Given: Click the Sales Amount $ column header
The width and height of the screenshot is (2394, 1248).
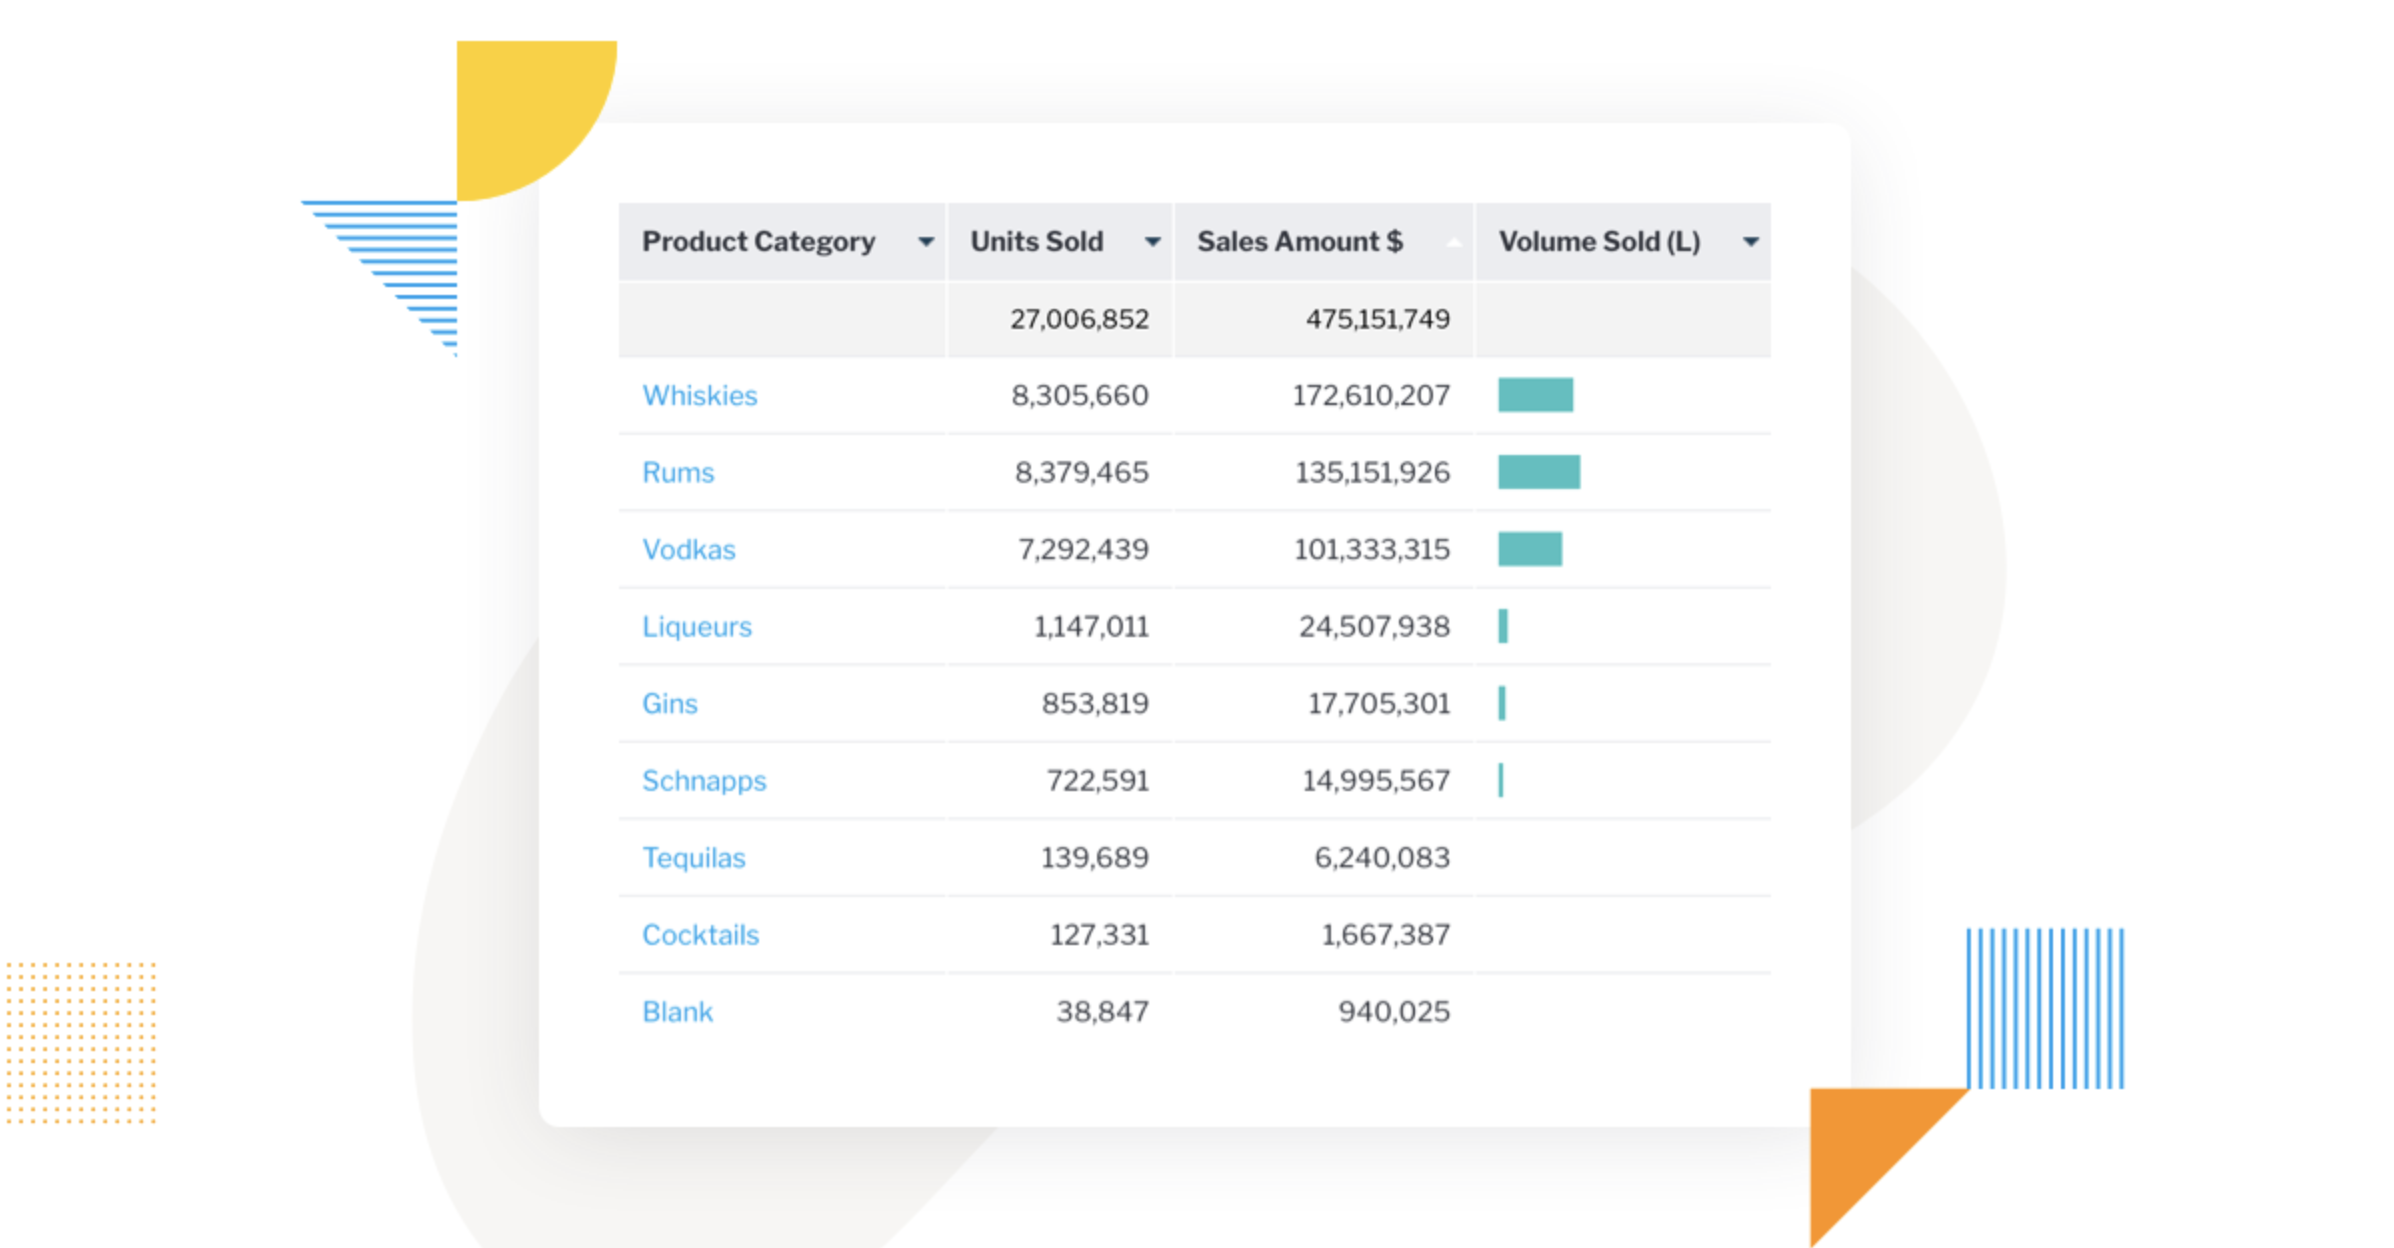Looking at the screenshot, I should click(x=1300, y=241).
